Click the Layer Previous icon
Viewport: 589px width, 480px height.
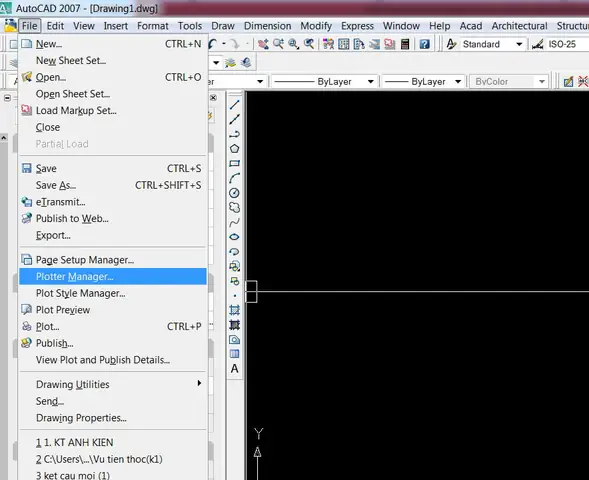click(x=246, y=62)
